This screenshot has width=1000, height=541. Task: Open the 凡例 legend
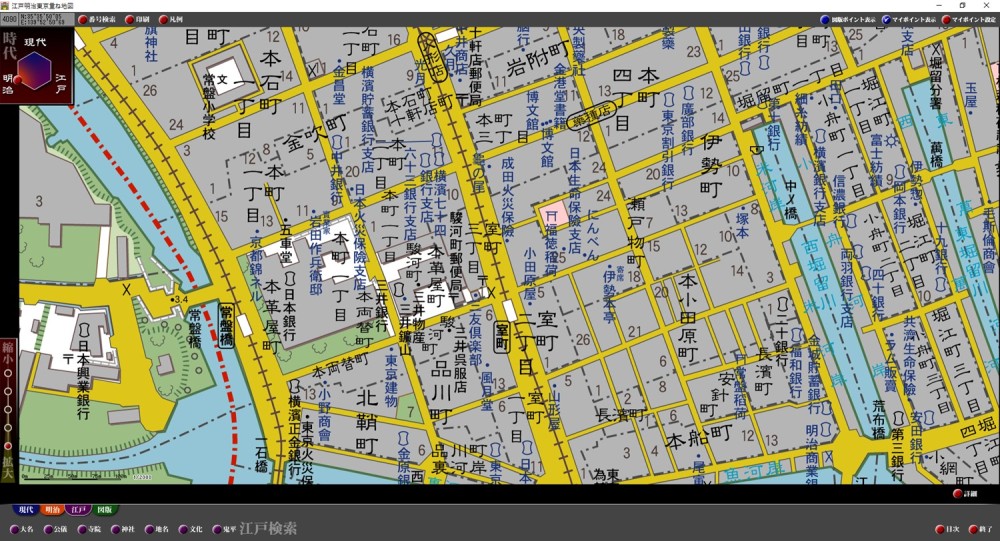click(x=164, y=19)
